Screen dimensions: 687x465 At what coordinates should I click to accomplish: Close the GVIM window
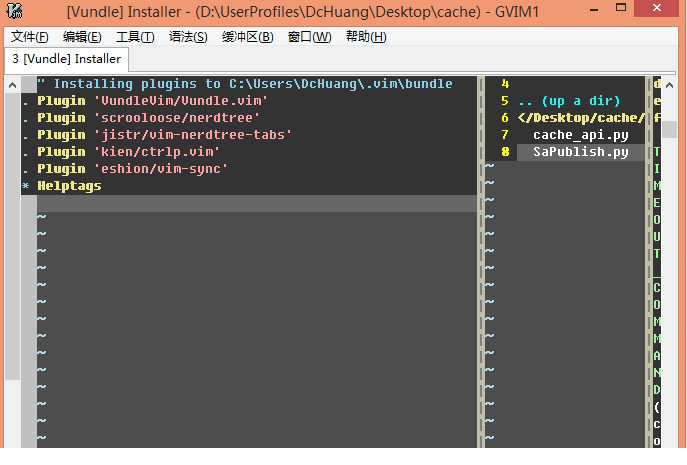coord(656,8)
